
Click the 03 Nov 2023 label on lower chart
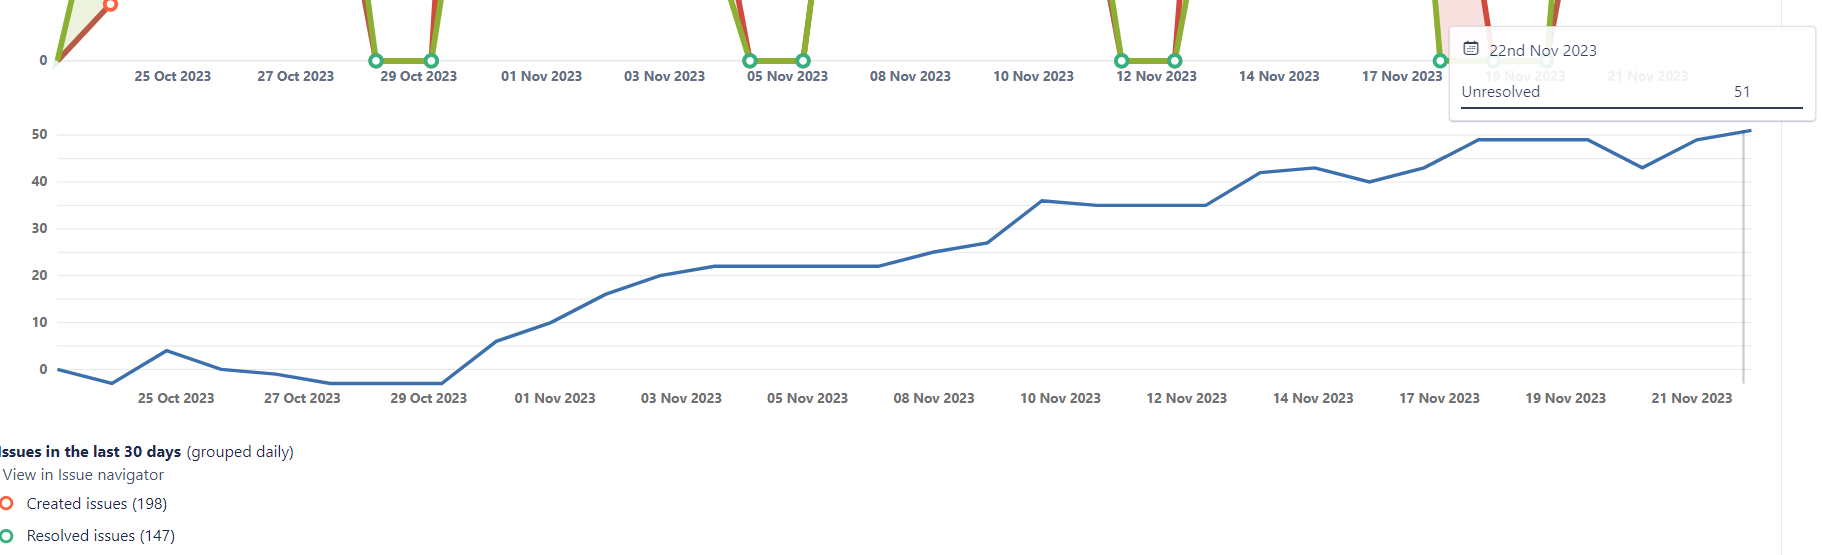[x=681, y=398]
